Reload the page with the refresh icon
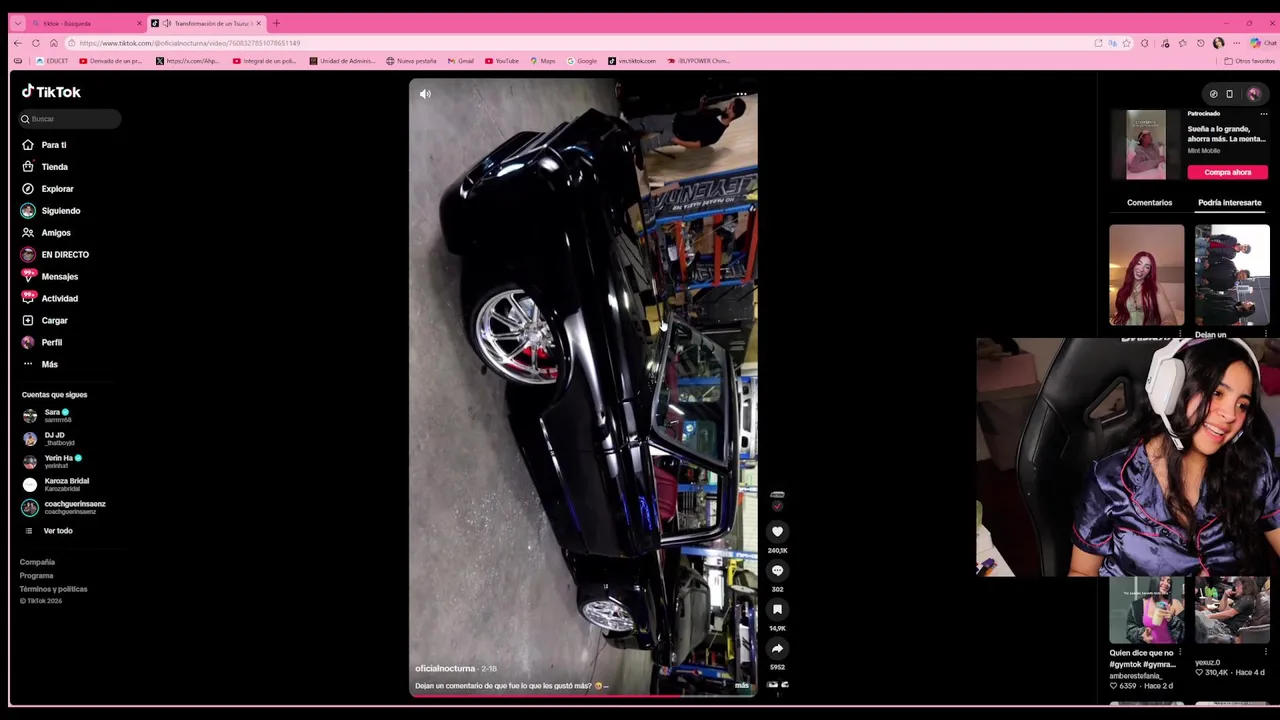This screenshot has width=1280, height=720. [x=35, y=43]
